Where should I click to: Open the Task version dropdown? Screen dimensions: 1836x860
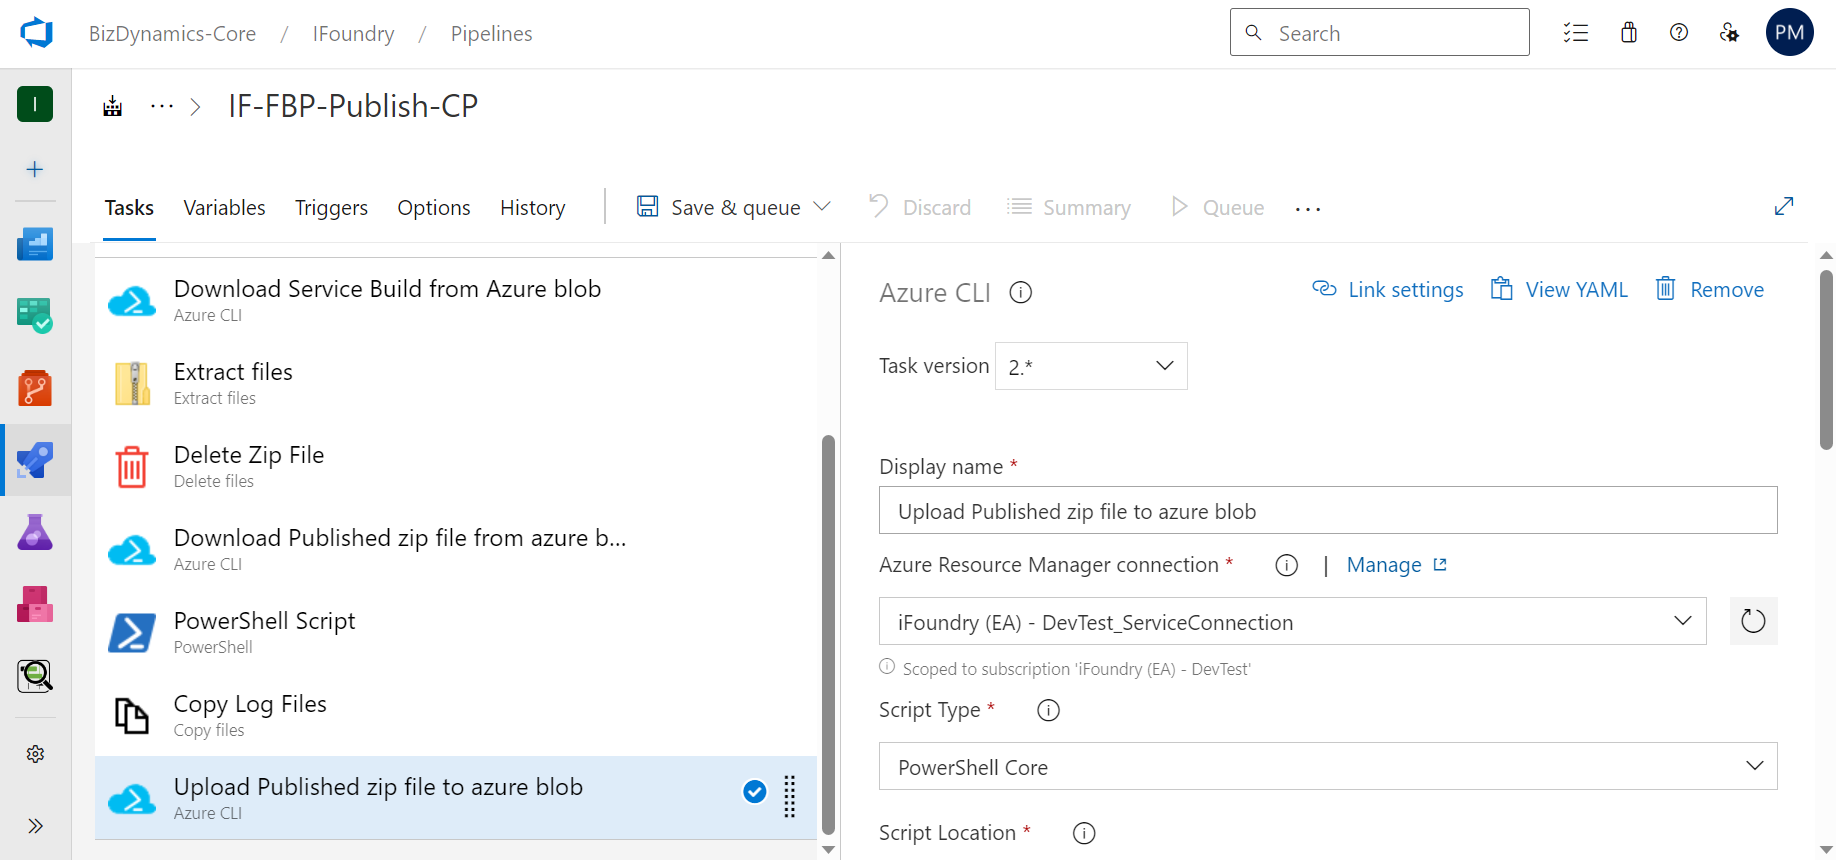pyautogui.click(x=1091, y=366)
